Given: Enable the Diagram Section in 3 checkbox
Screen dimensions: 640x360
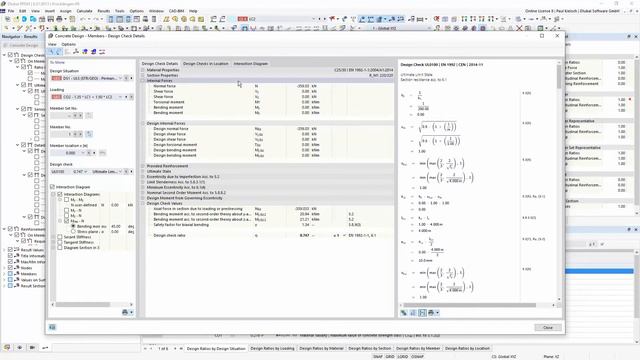Looking at the screenshot, I should click(60, 247).
